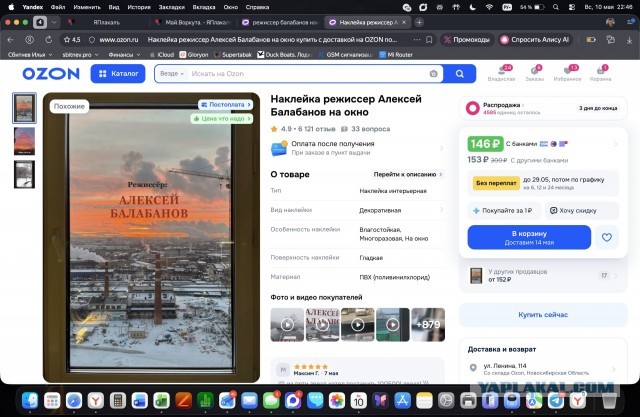Click Спросить Алису AI button

[535, 40]
